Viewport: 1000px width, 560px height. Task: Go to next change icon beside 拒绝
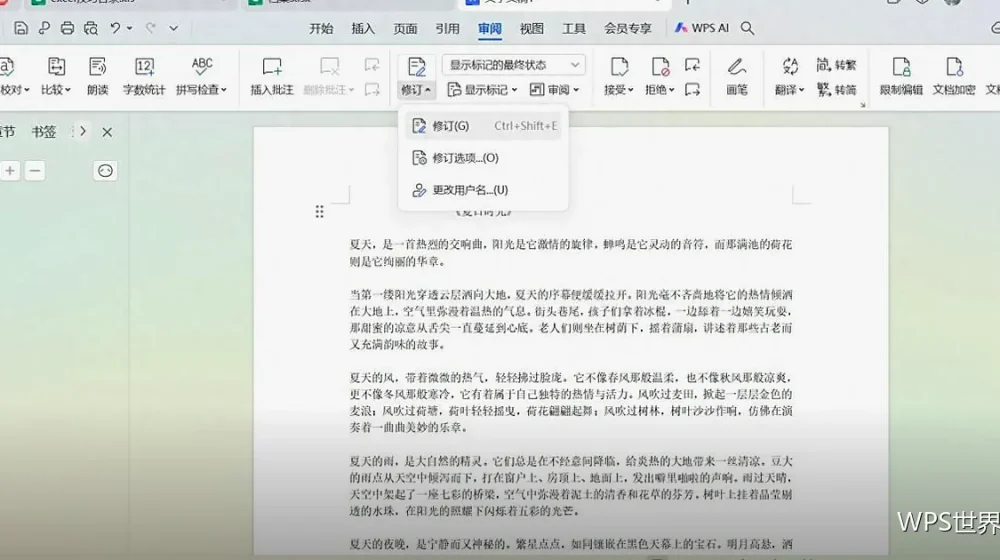coord(693,89)
